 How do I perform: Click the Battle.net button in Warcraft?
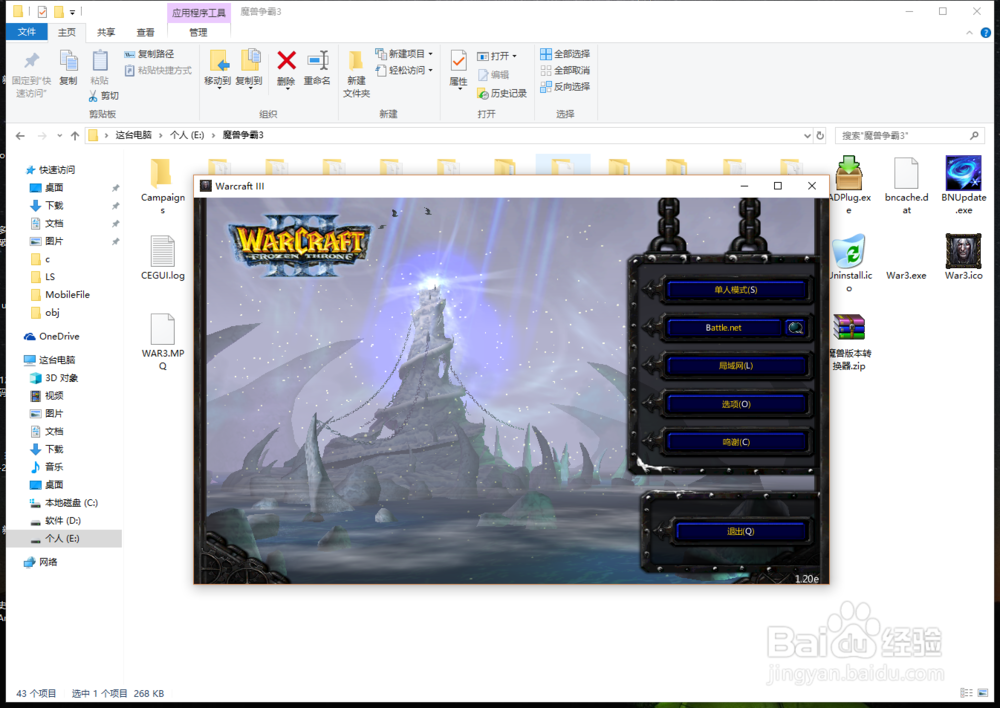pos(724,328)
